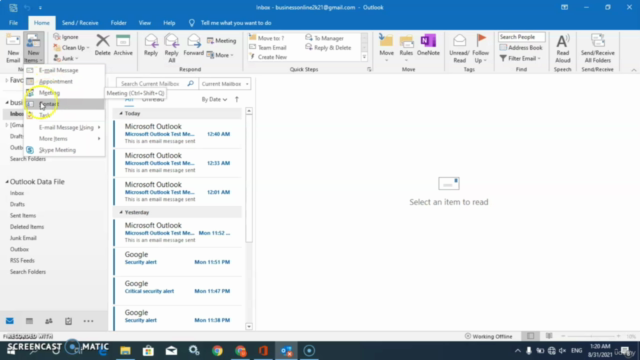Click the New Email icon
The height and width of the screenshot is (360, 640).
coord(13,48)
